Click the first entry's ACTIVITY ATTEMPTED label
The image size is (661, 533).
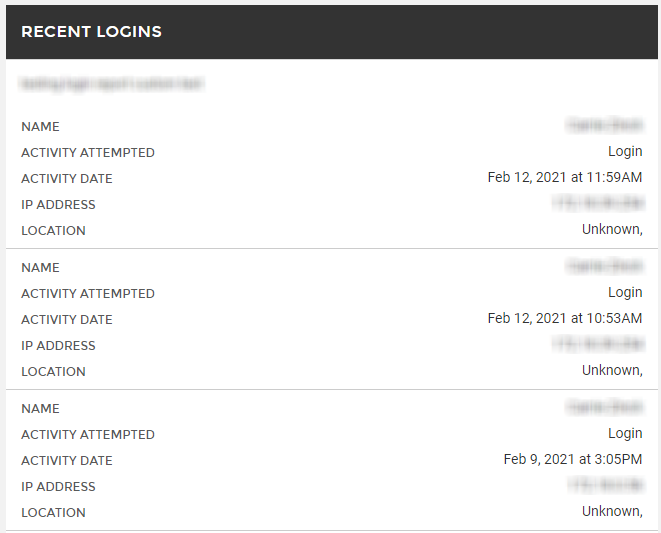[88, 153]
